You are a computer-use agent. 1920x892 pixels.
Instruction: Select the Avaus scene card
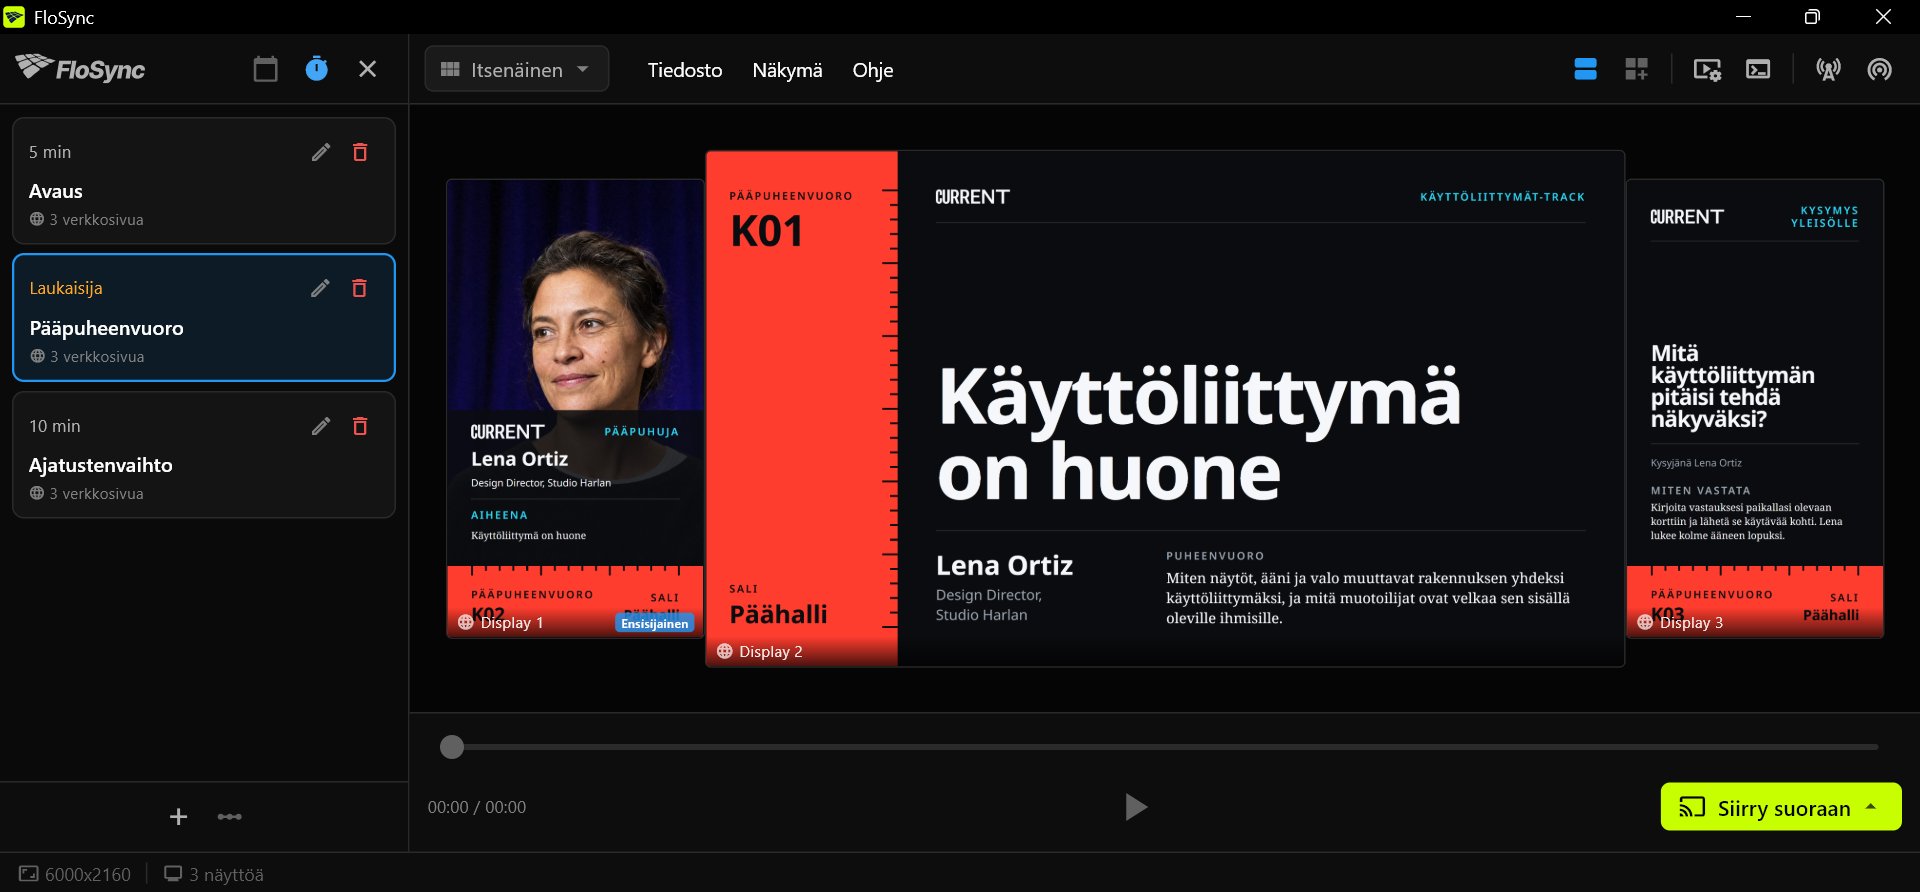click(204, 181)
